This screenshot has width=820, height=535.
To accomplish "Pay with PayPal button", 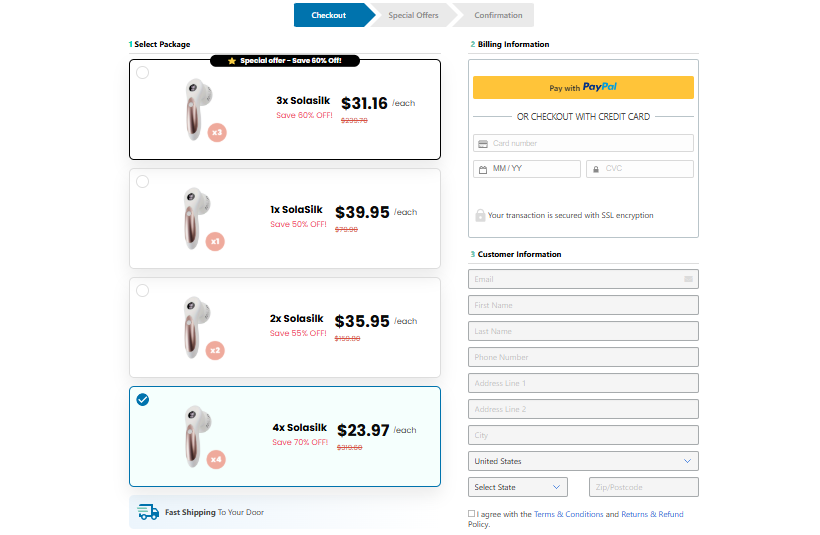I will (x=583, y=88).
